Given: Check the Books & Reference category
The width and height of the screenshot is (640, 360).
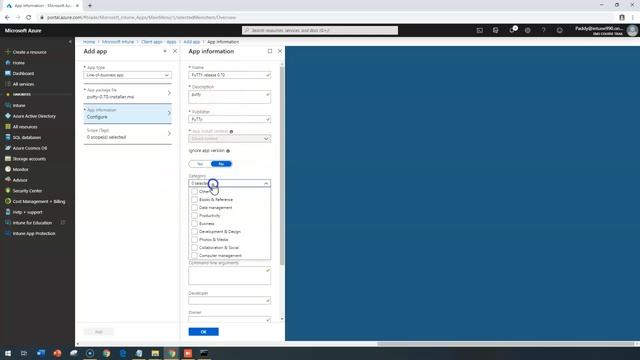Looking at the screenshot, I should pyautogui.click(x=195, y=200).
